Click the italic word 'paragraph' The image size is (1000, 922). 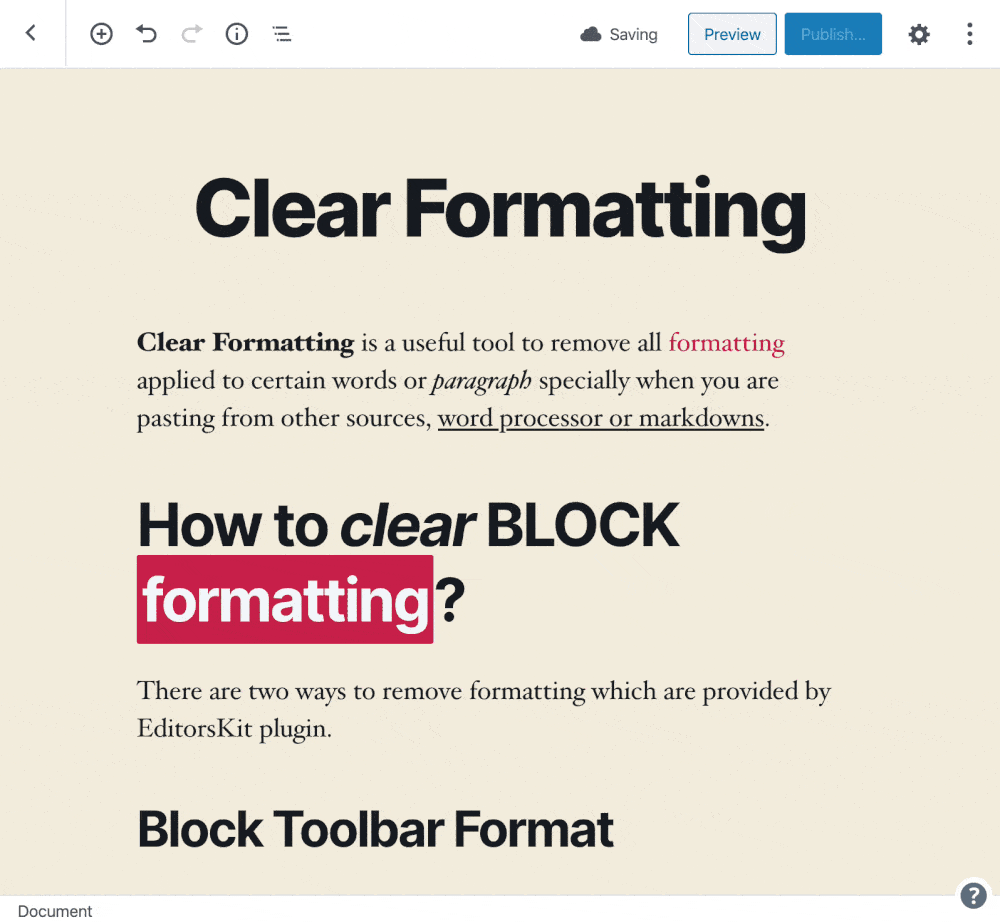482,381
